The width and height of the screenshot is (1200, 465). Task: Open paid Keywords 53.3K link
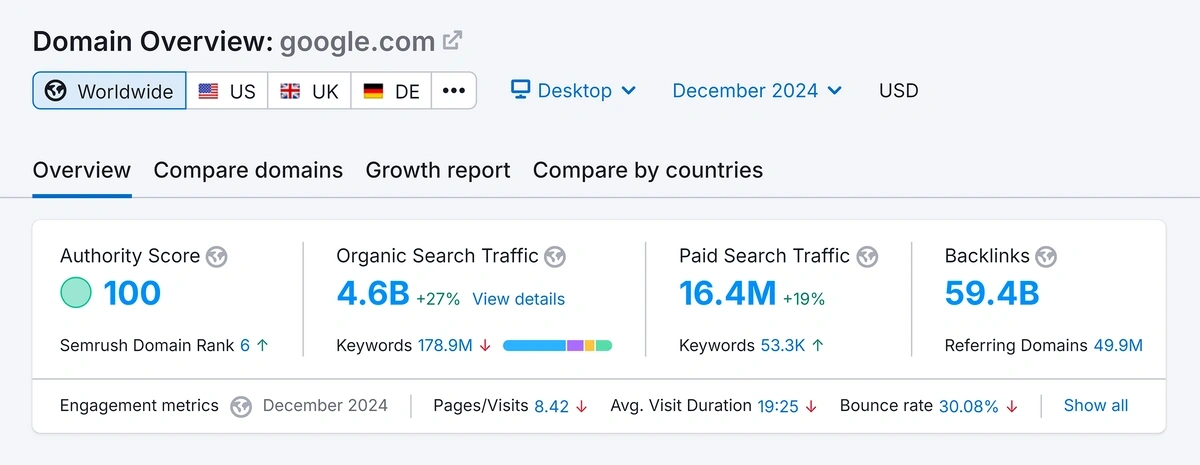click(783, 345)
